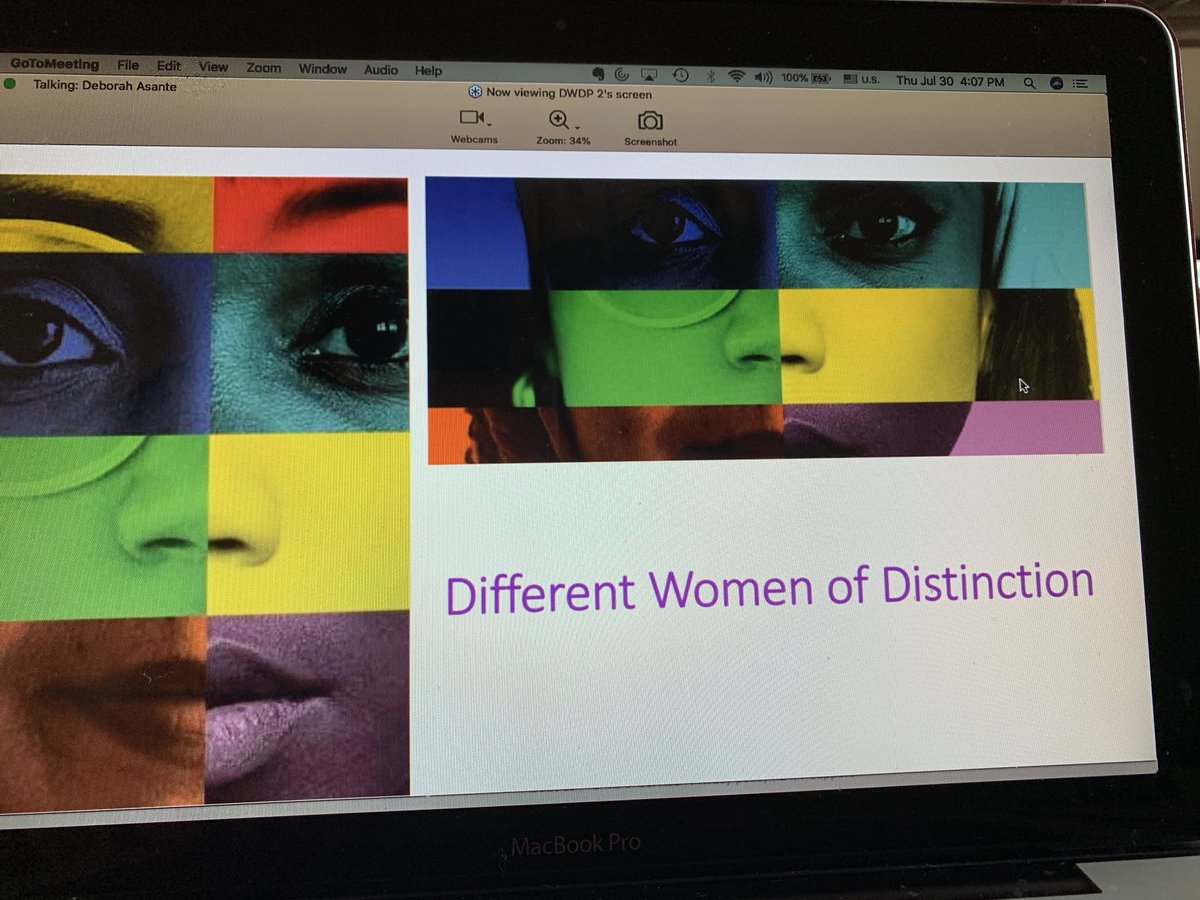This screenshot has height=900, width=1200.
Task: Expand the Zoom 34% dropdown arrow
Action: pos(576,127)
